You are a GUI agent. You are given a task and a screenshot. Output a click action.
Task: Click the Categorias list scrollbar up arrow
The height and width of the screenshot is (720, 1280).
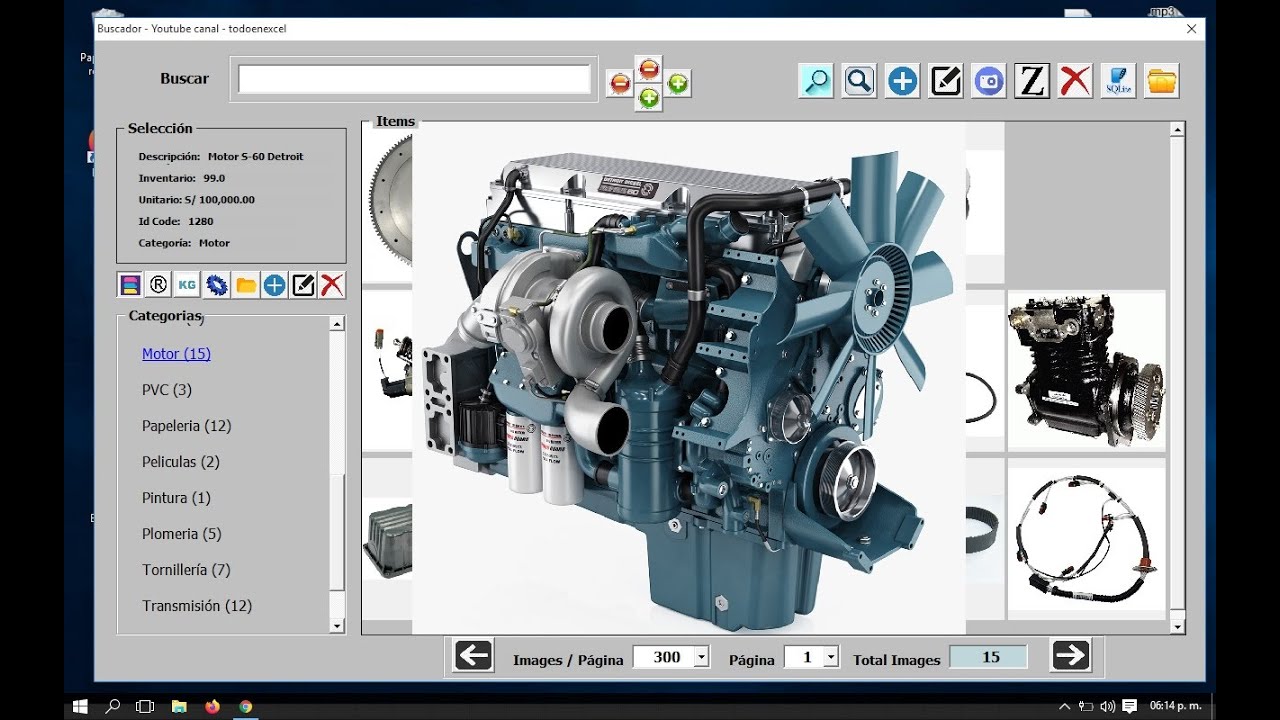(x=337, y=324)
